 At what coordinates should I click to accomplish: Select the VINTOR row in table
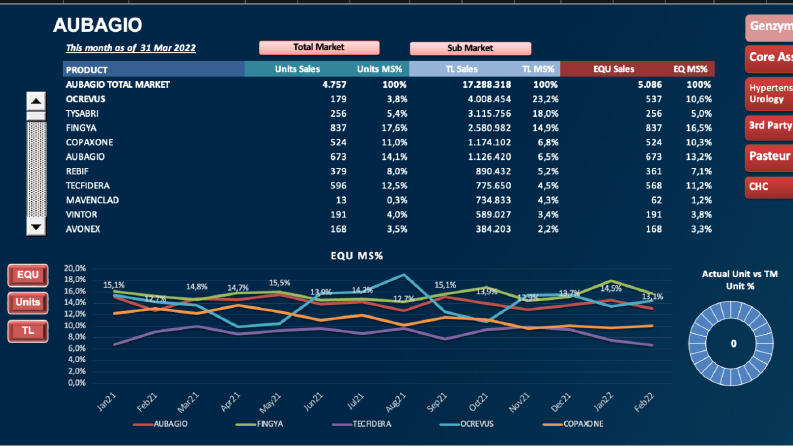[x=388, y=214]
